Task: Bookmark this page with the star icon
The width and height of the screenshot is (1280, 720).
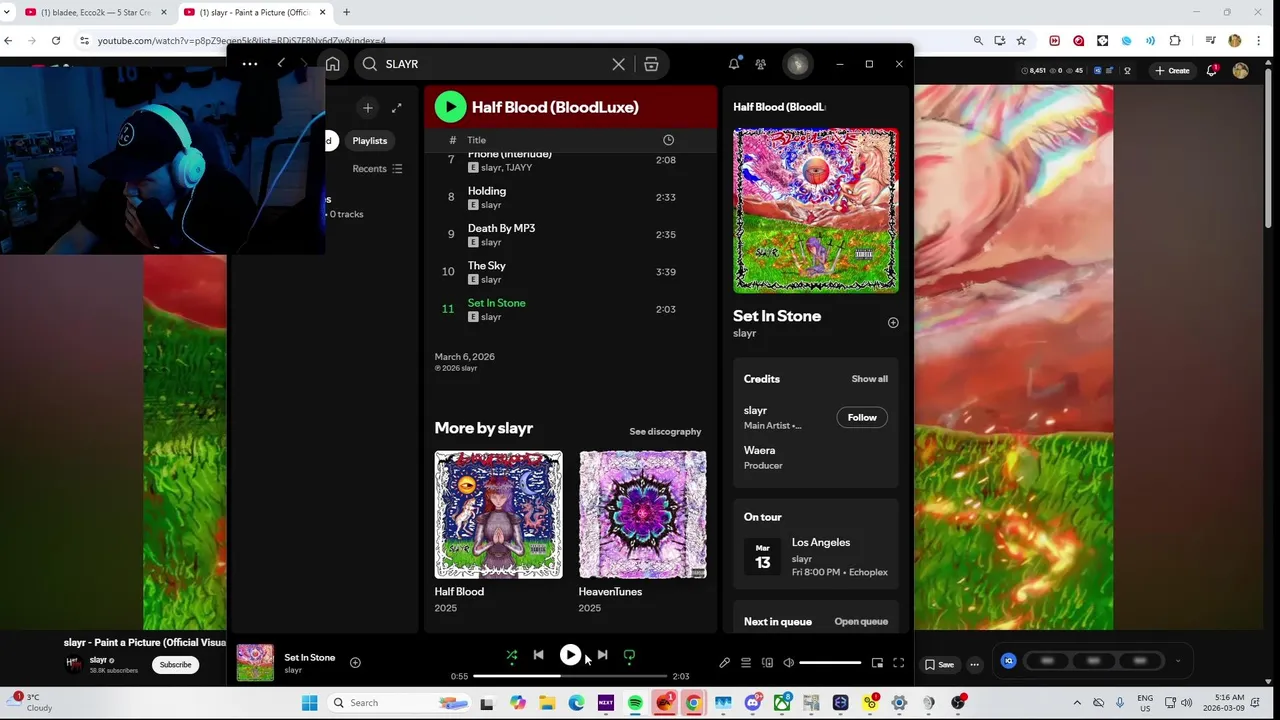Action: (x=1021, y=41)
